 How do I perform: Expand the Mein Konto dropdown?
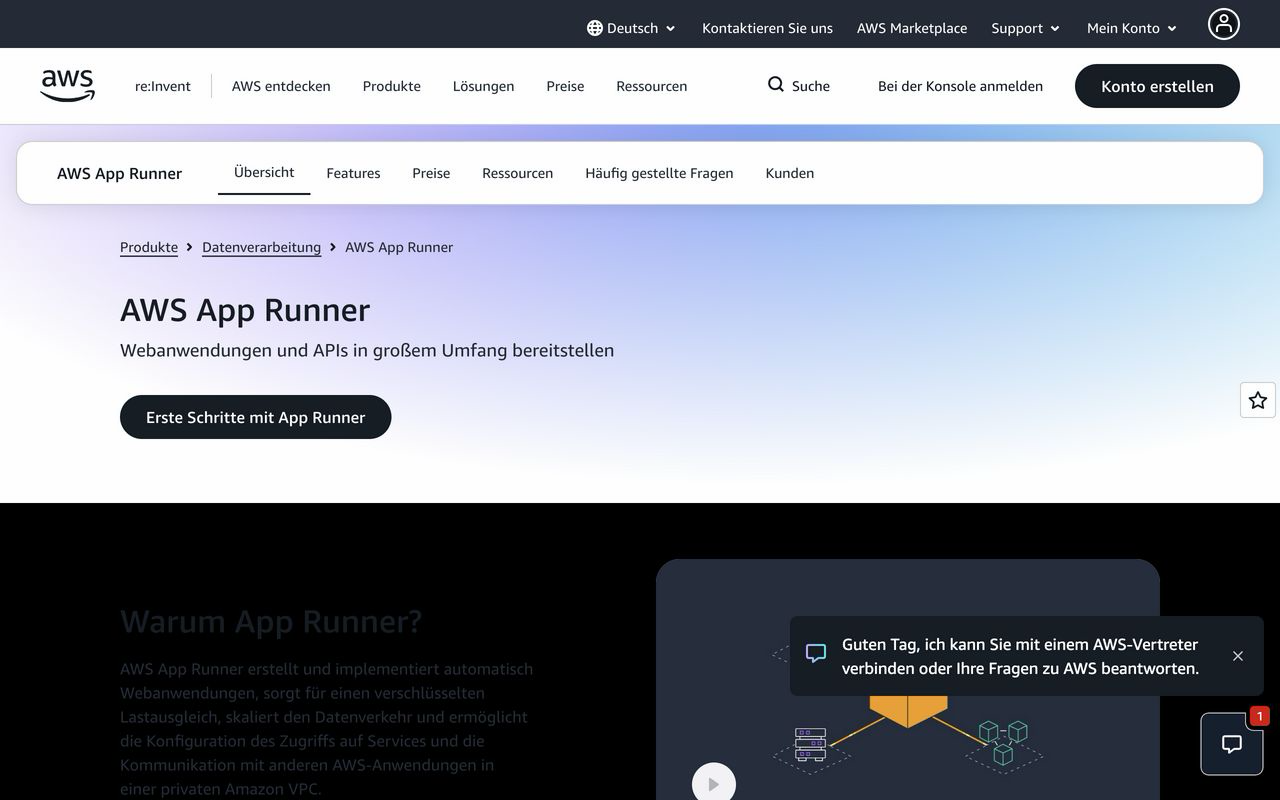coord(1132,28)
